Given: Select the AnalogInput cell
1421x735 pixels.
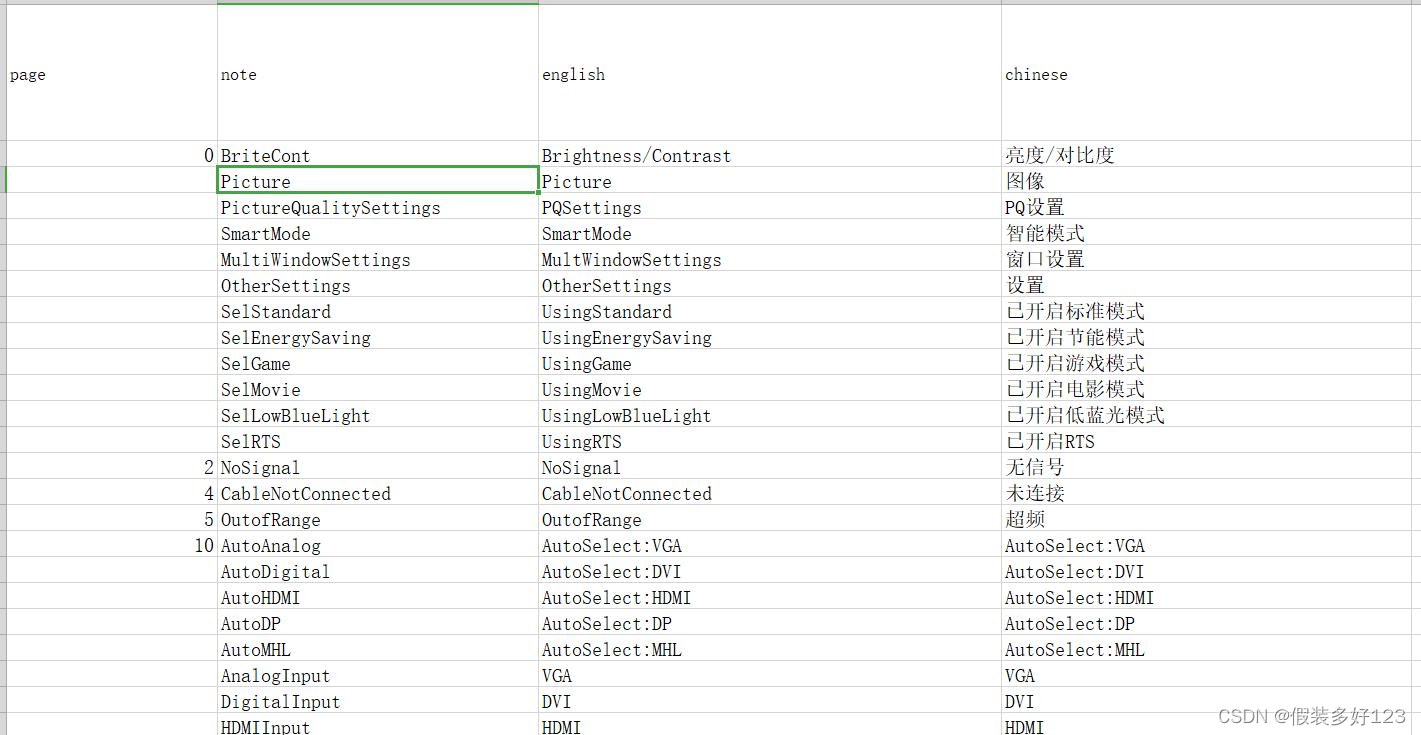Looking at the screenshot, I should (x=378, y=675).
